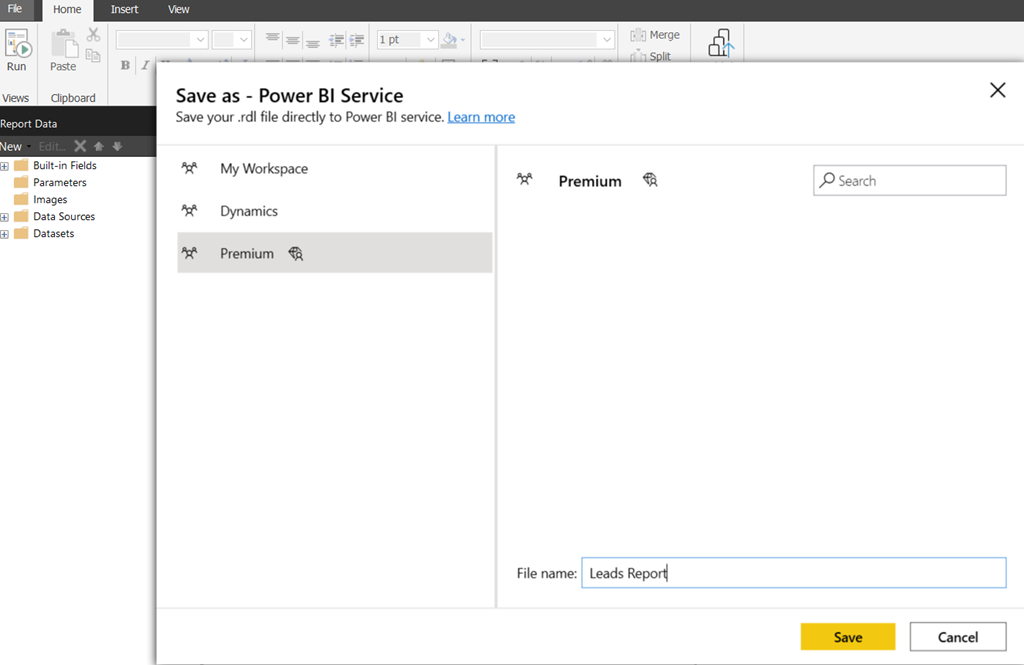Click the File name input field

pos(793,573)
